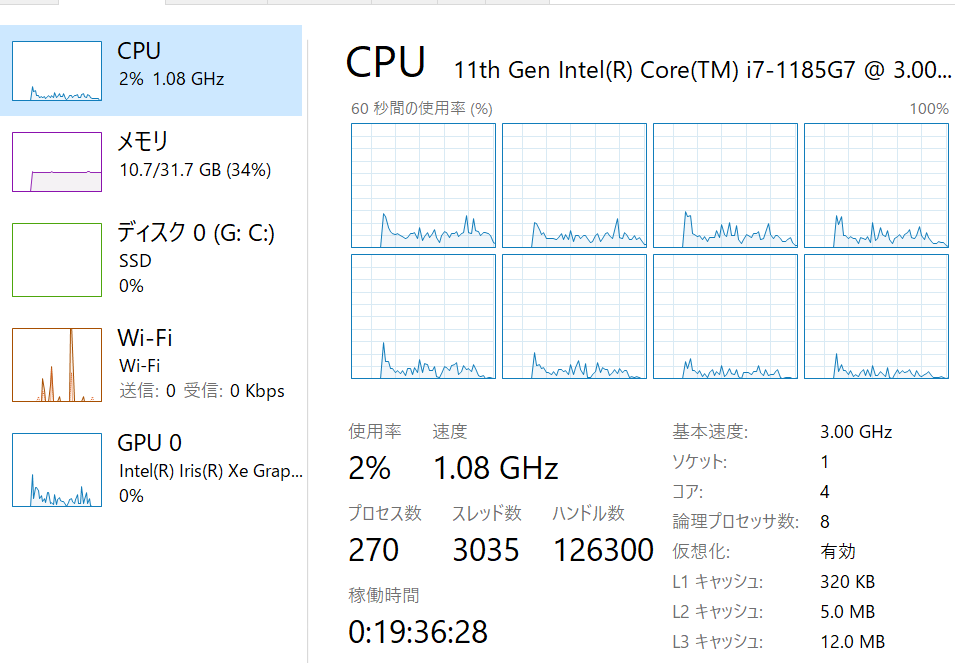Click the top-right logical processor graph
The width and height of the screenshot is (955, 663).
876,185
